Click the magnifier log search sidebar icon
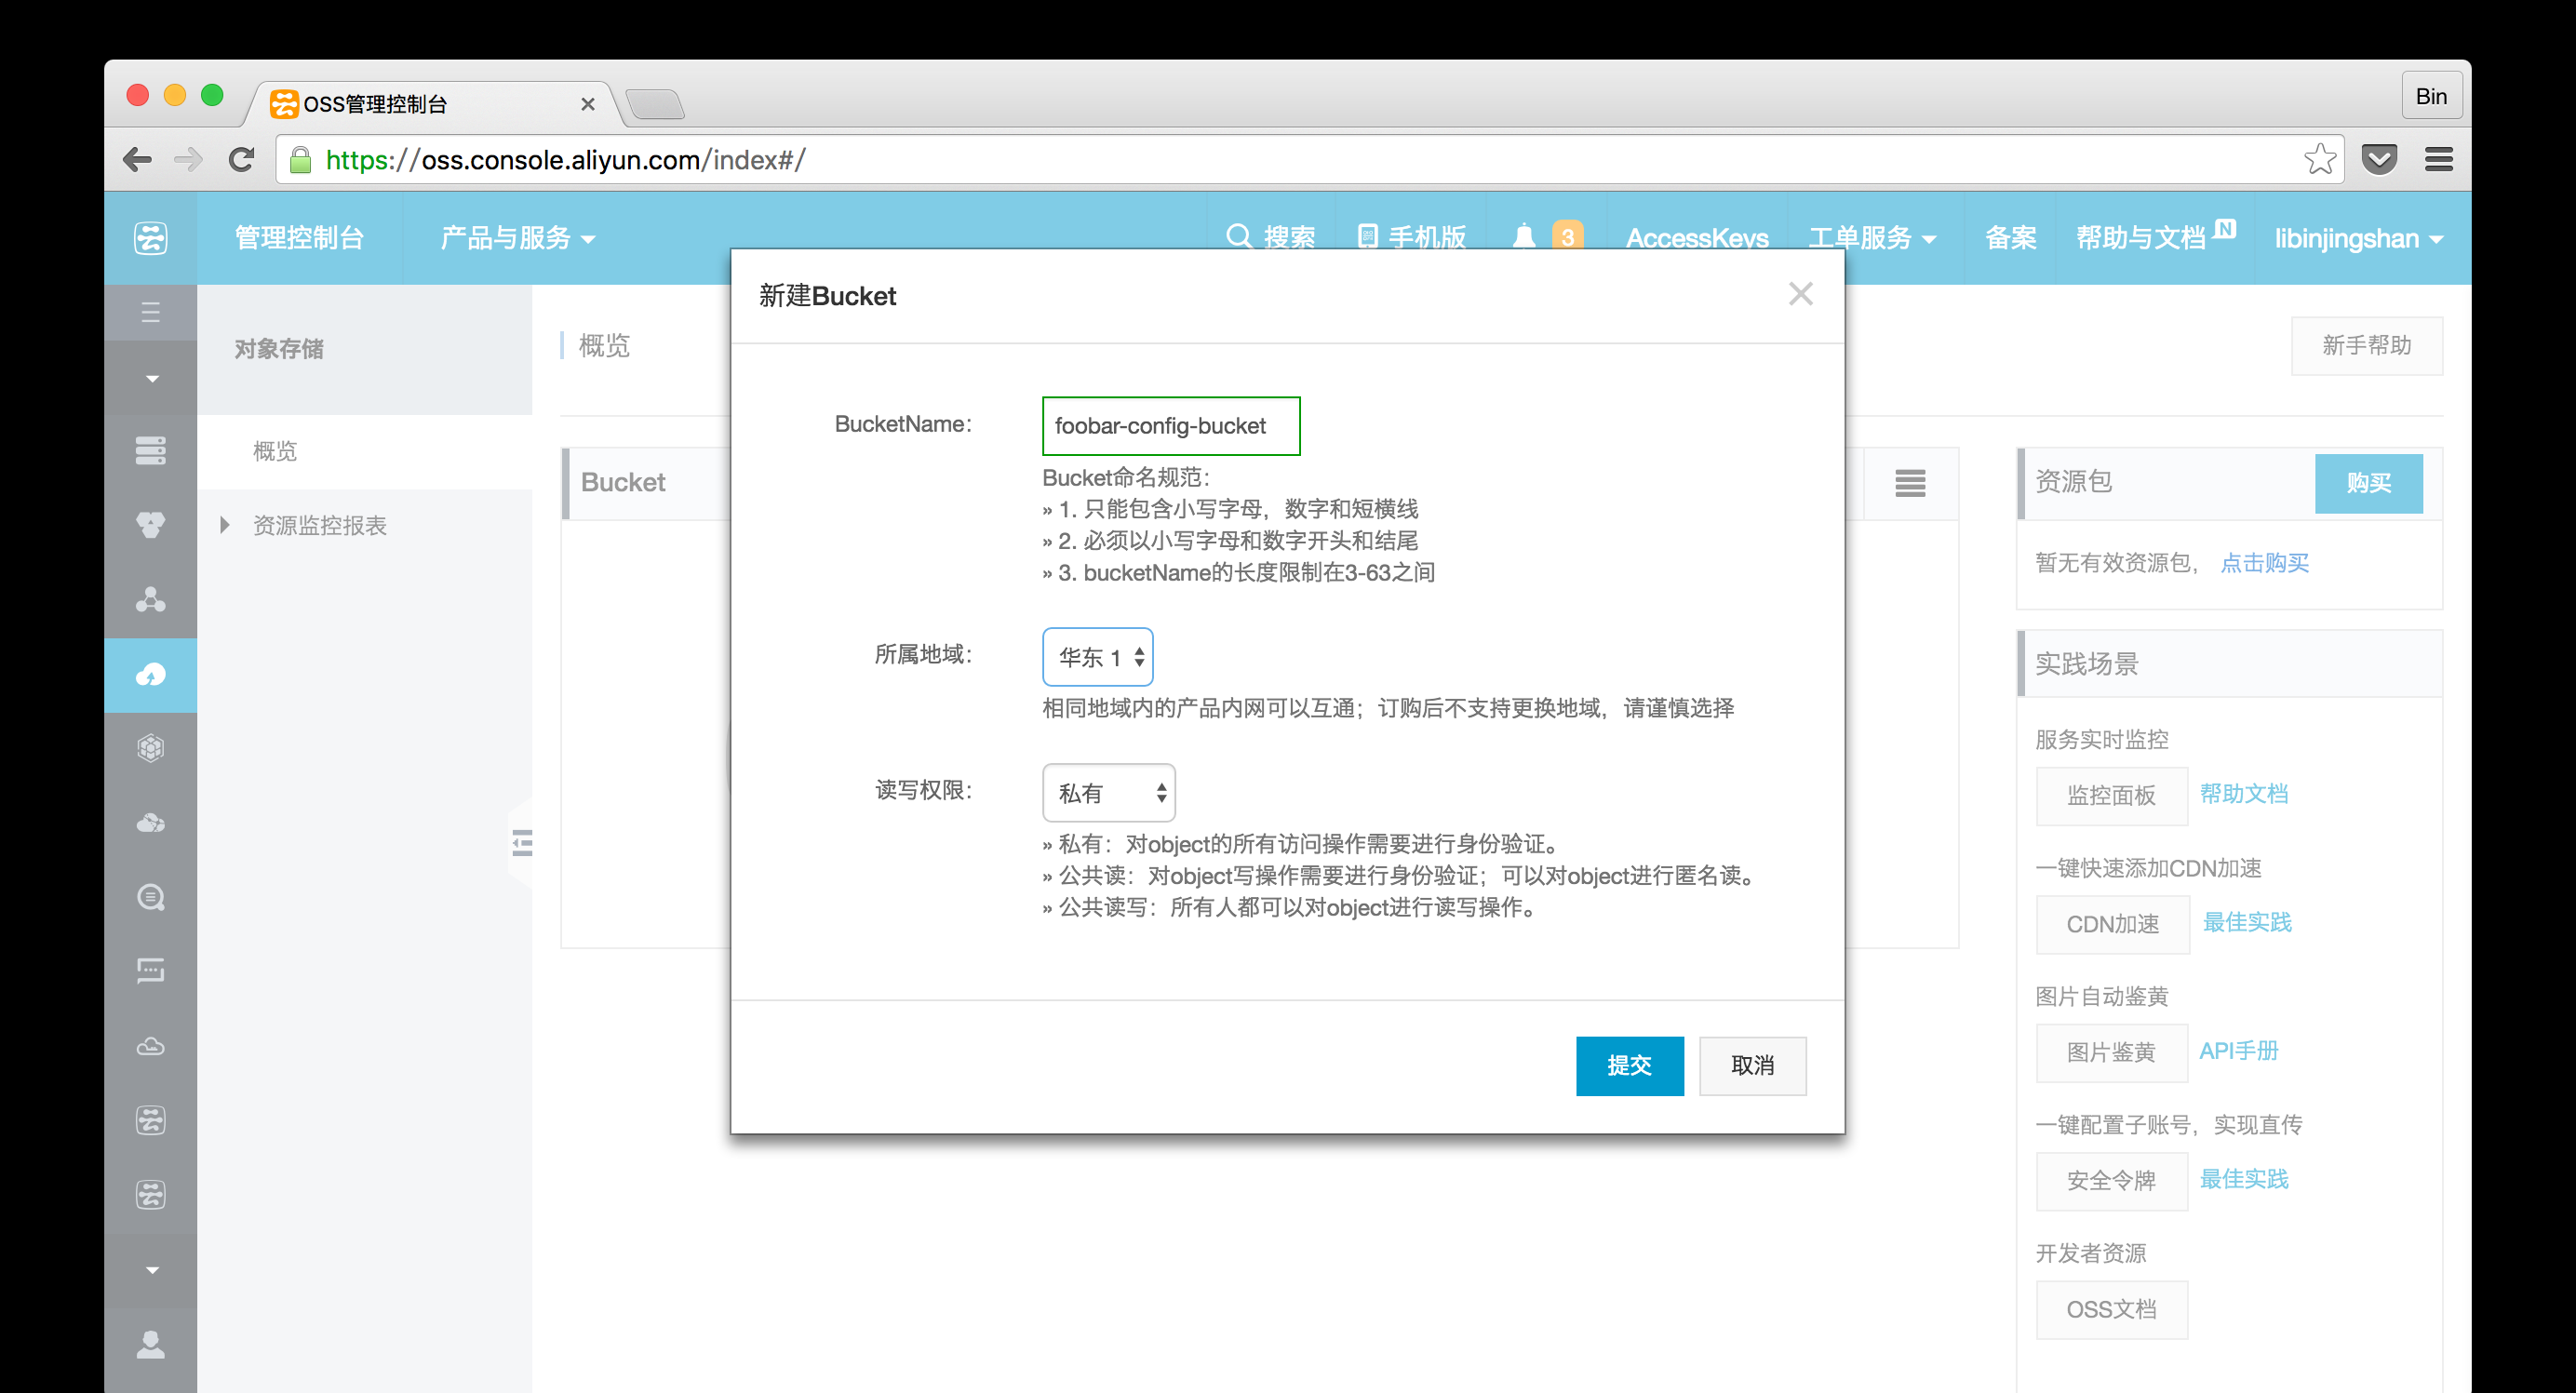2576x1393 pixels. pyautogui.click(x=151, y=898)
